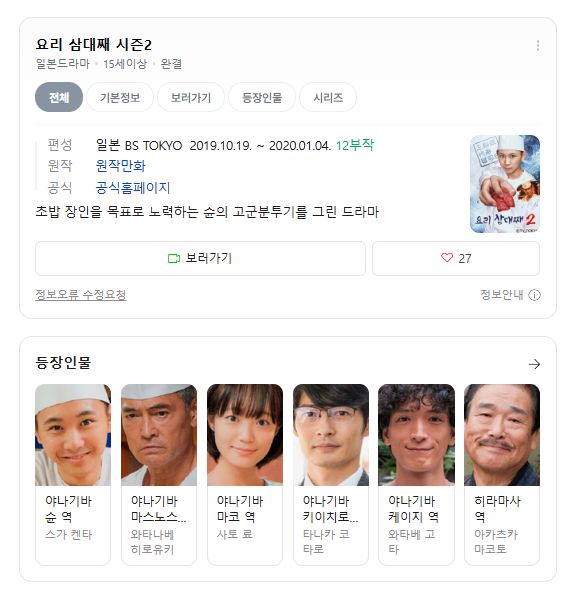Viewport: 575px width, 600px height.
Task: Click the green video icon 보러가기 button
Action: click(200, 258)
